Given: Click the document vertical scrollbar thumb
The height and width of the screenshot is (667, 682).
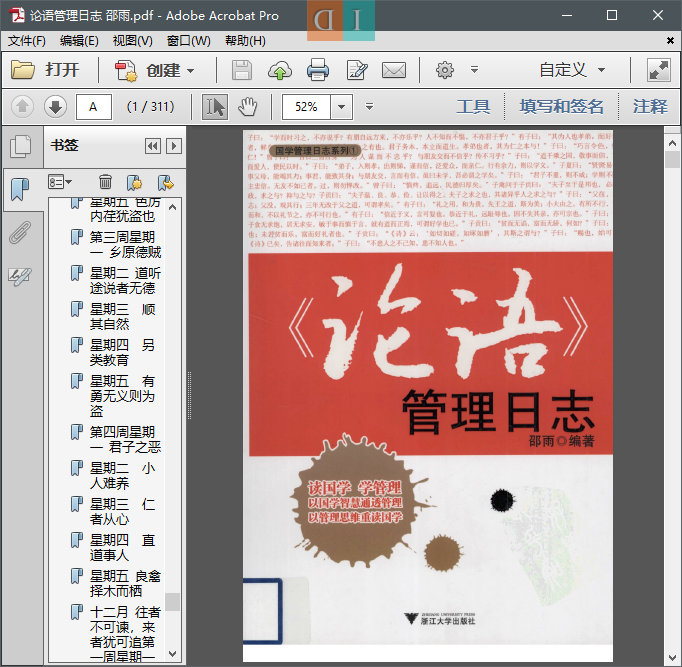Looking at the screenshot, I should tap(672, 159).
